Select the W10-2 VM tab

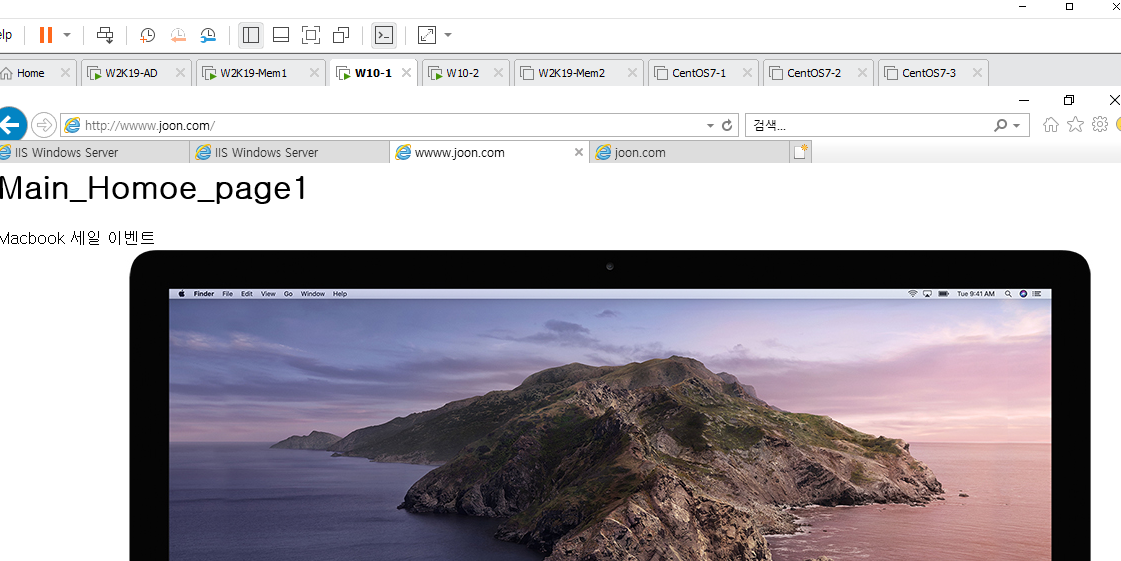pyautogui.click(x=463, y=73)
